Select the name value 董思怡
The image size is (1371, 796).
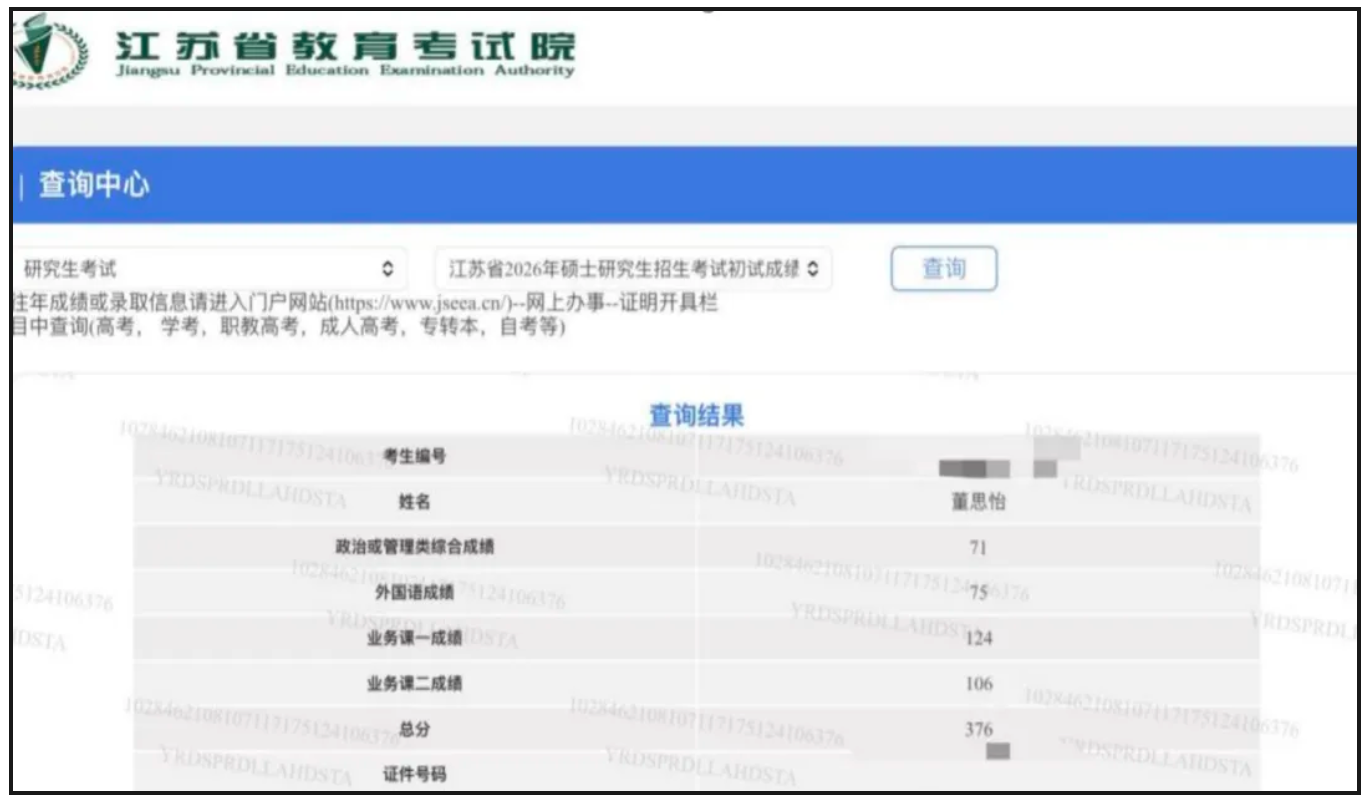[978, 502]
